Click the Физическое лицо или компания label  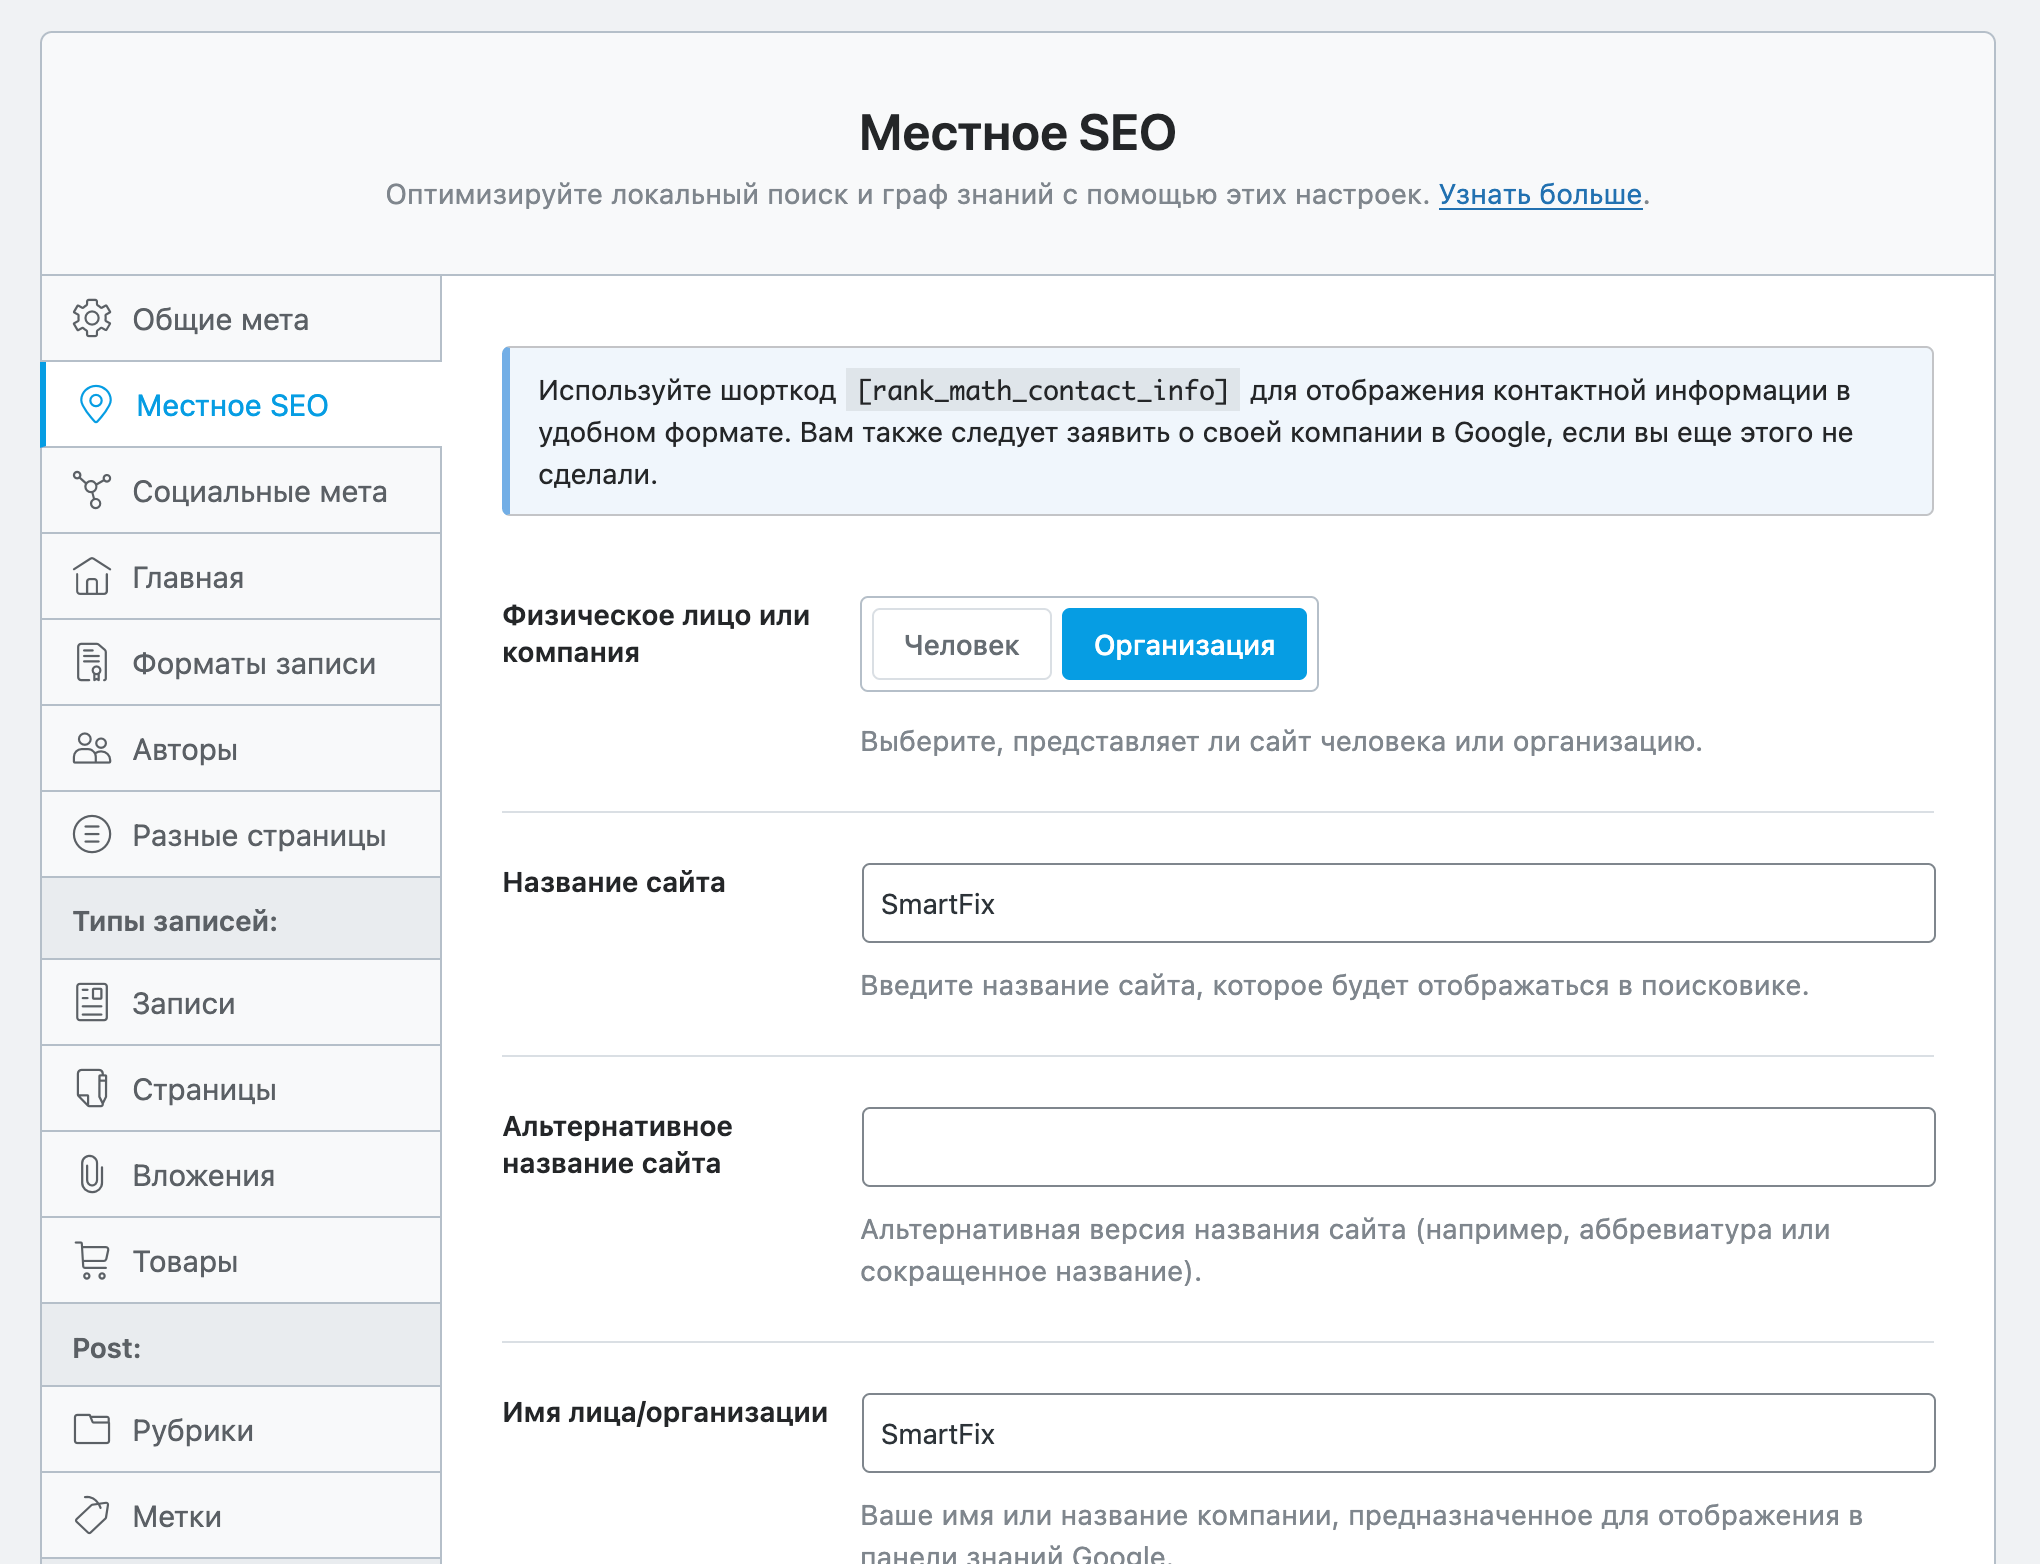point(656,634)
